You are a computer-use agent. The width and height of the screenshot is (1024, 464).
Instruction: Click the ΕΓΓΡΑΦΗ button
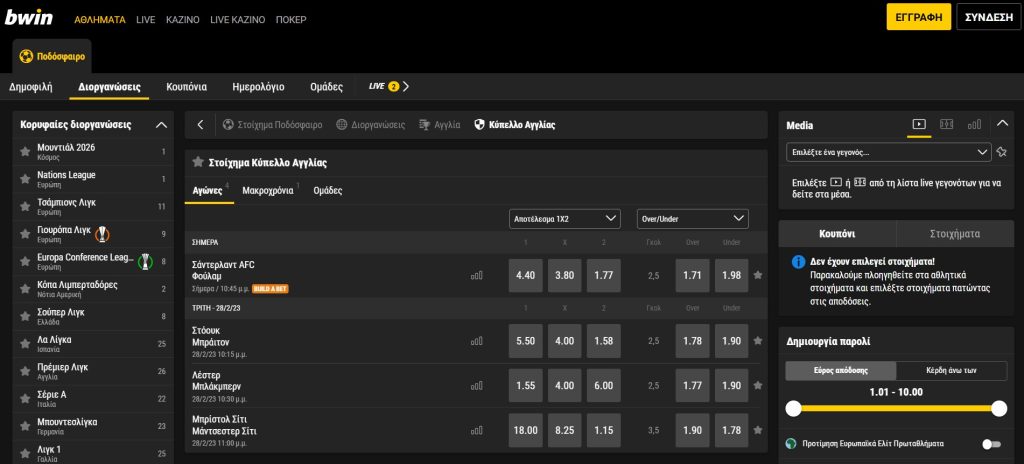point(918,17)
